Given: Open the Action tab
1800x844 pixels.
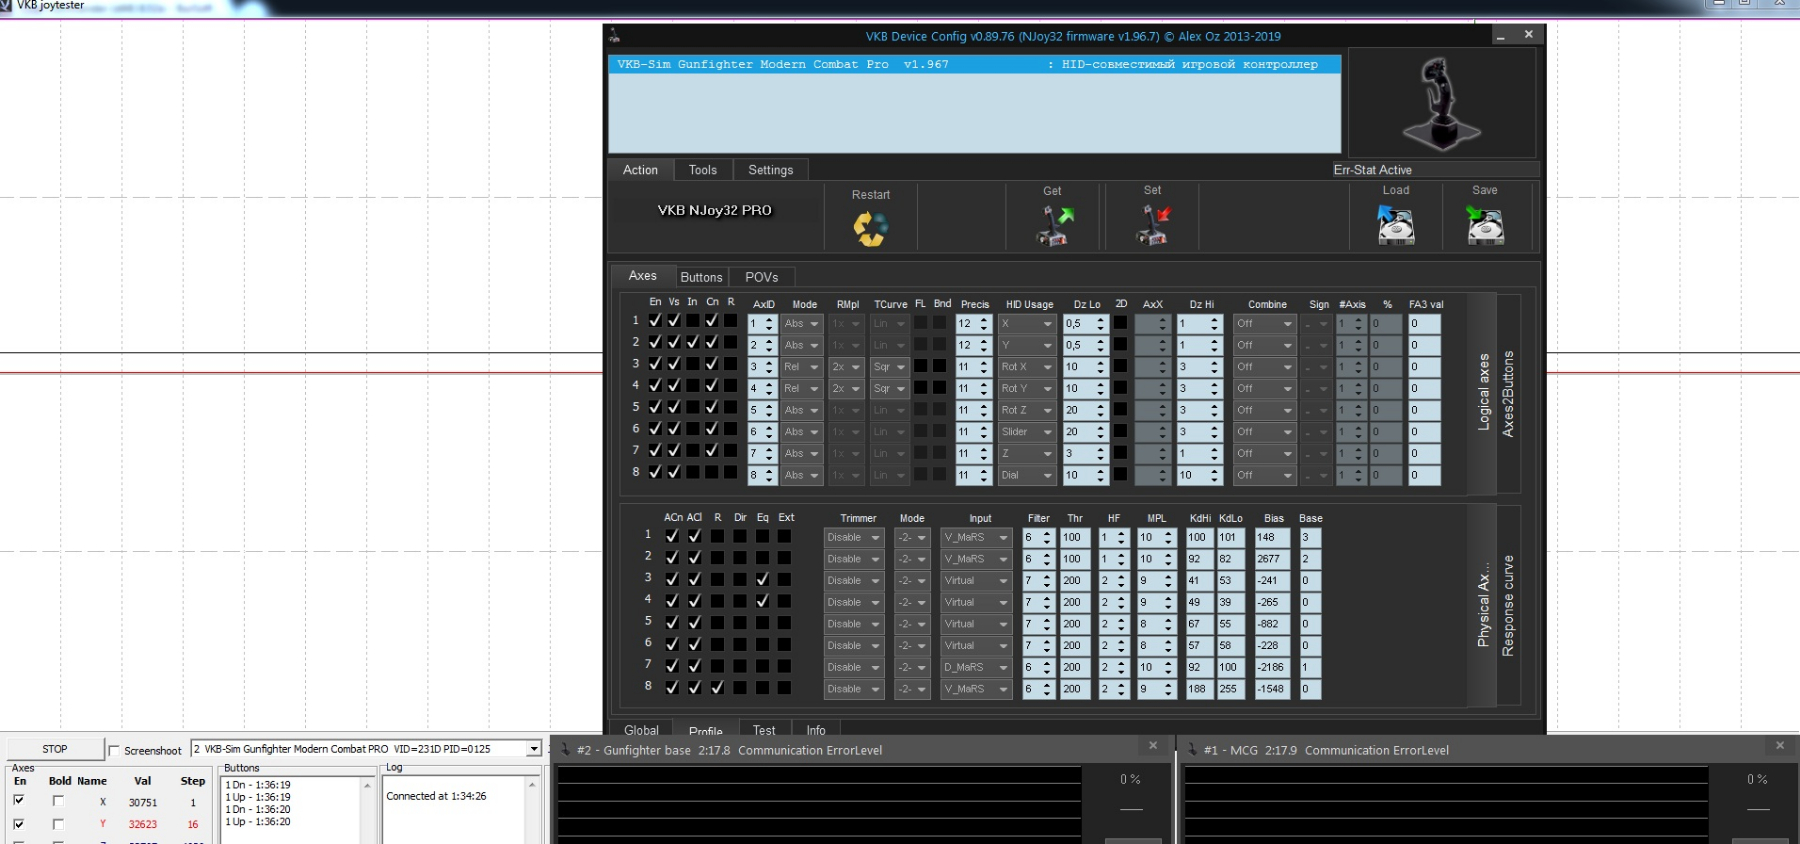Looking at the screenshot, I should [x=640, y=170].
